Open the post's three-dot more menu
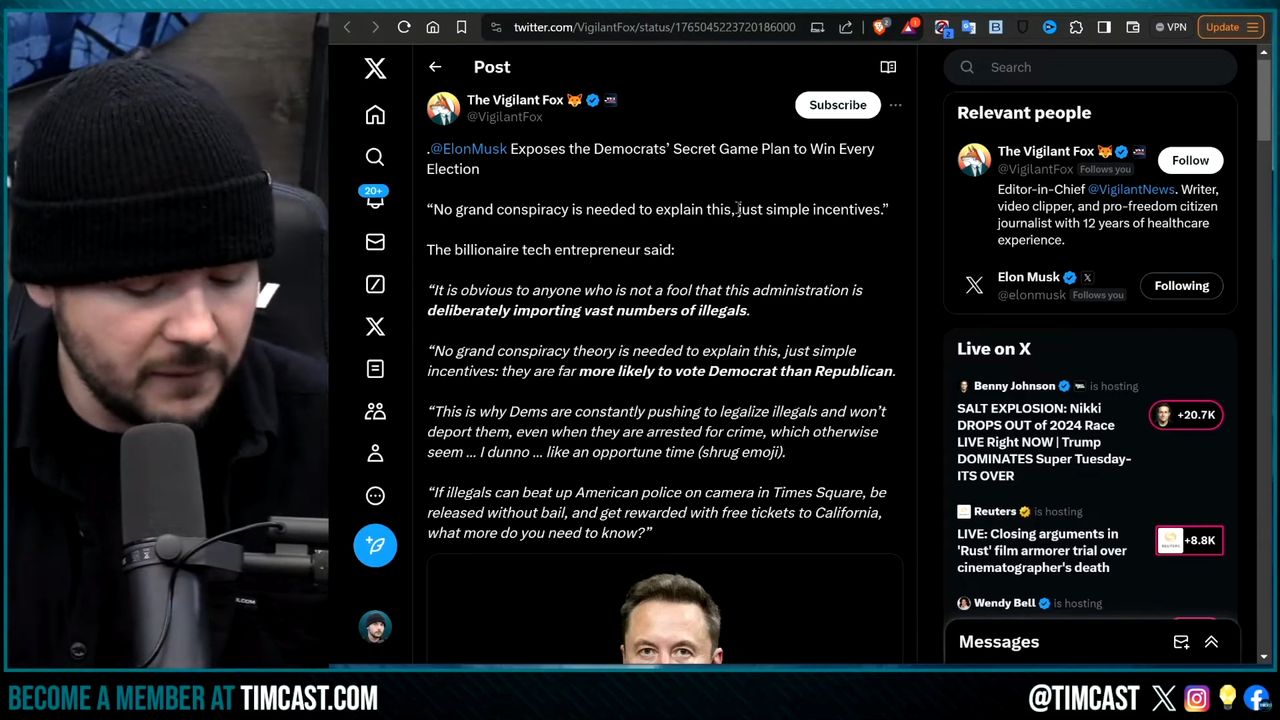Image resolution: width=1280 pixels, height=720 pixels. (895, 105)
